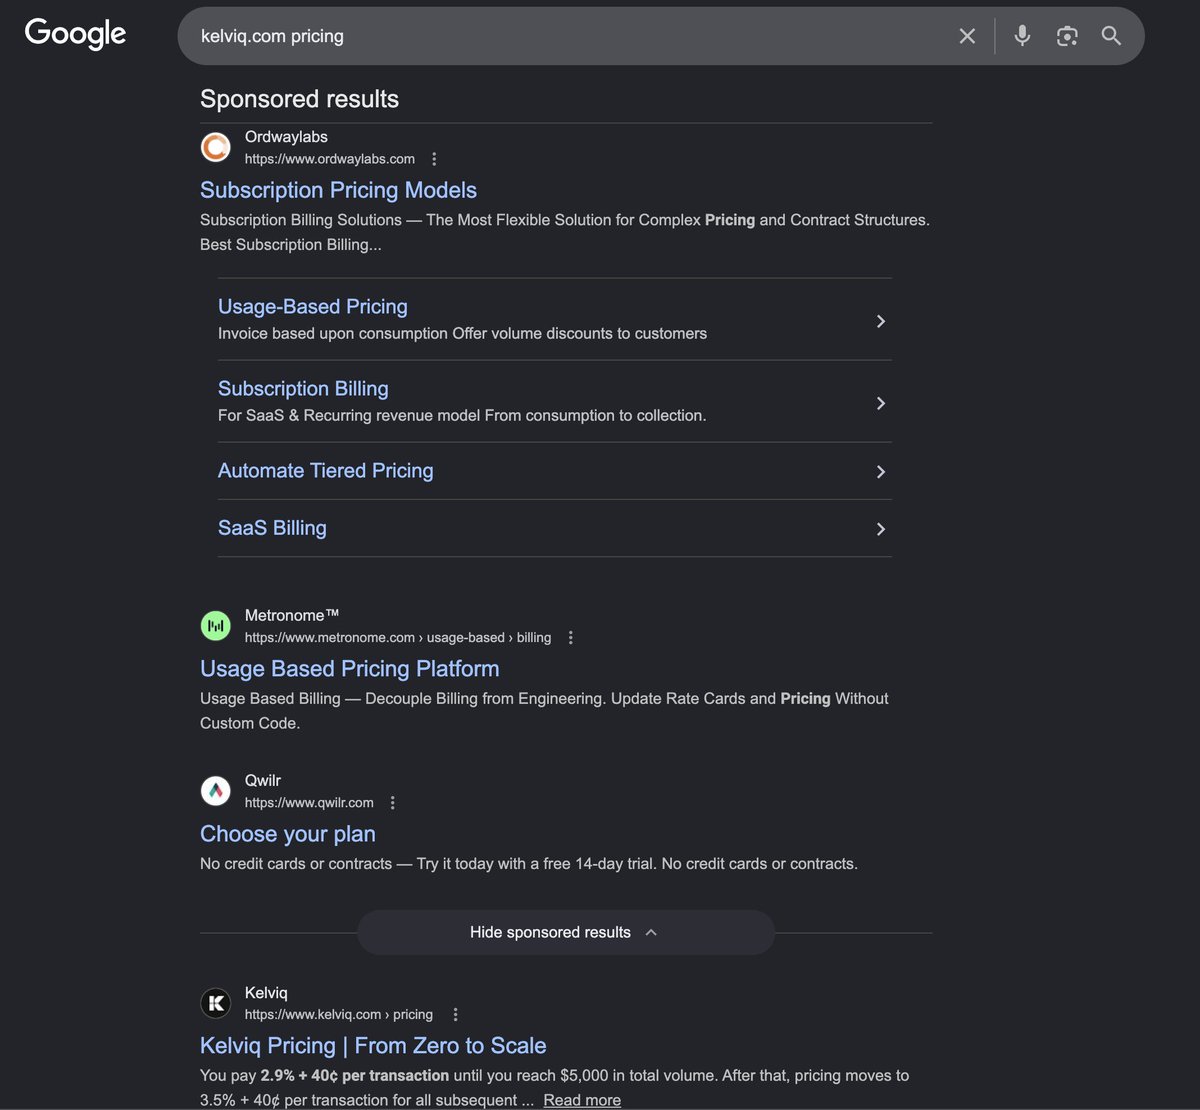The height and width of the screenshot is (1110, 1200).
Task: Click the Kelviq site name
Action: coord(266,993)
